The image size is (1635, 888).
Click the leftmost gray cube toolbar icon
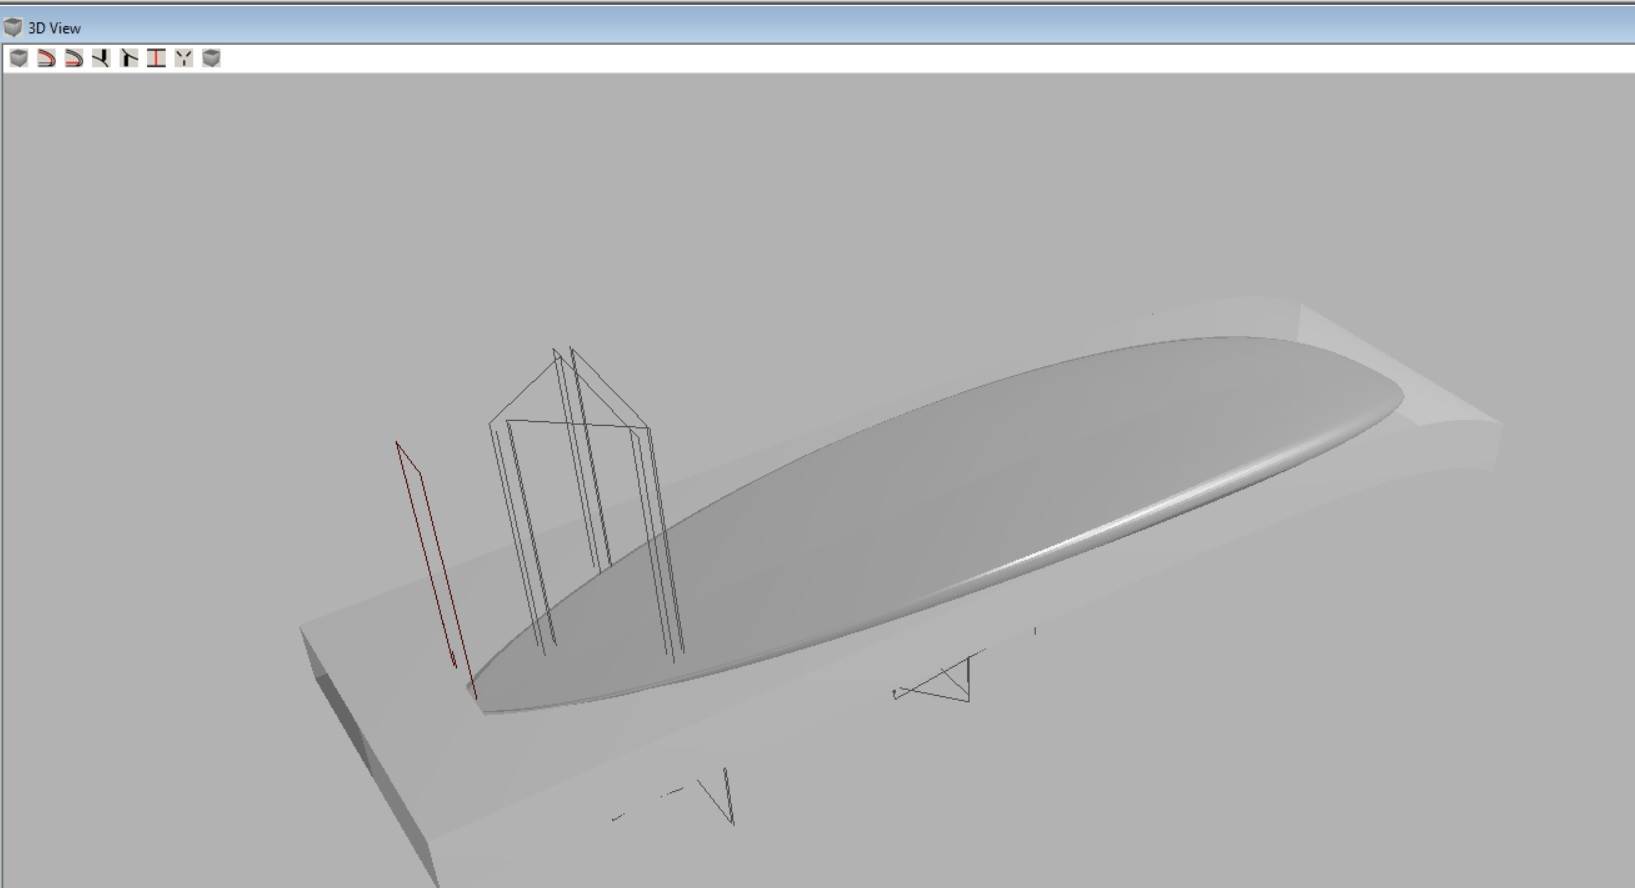coord(18,58)
